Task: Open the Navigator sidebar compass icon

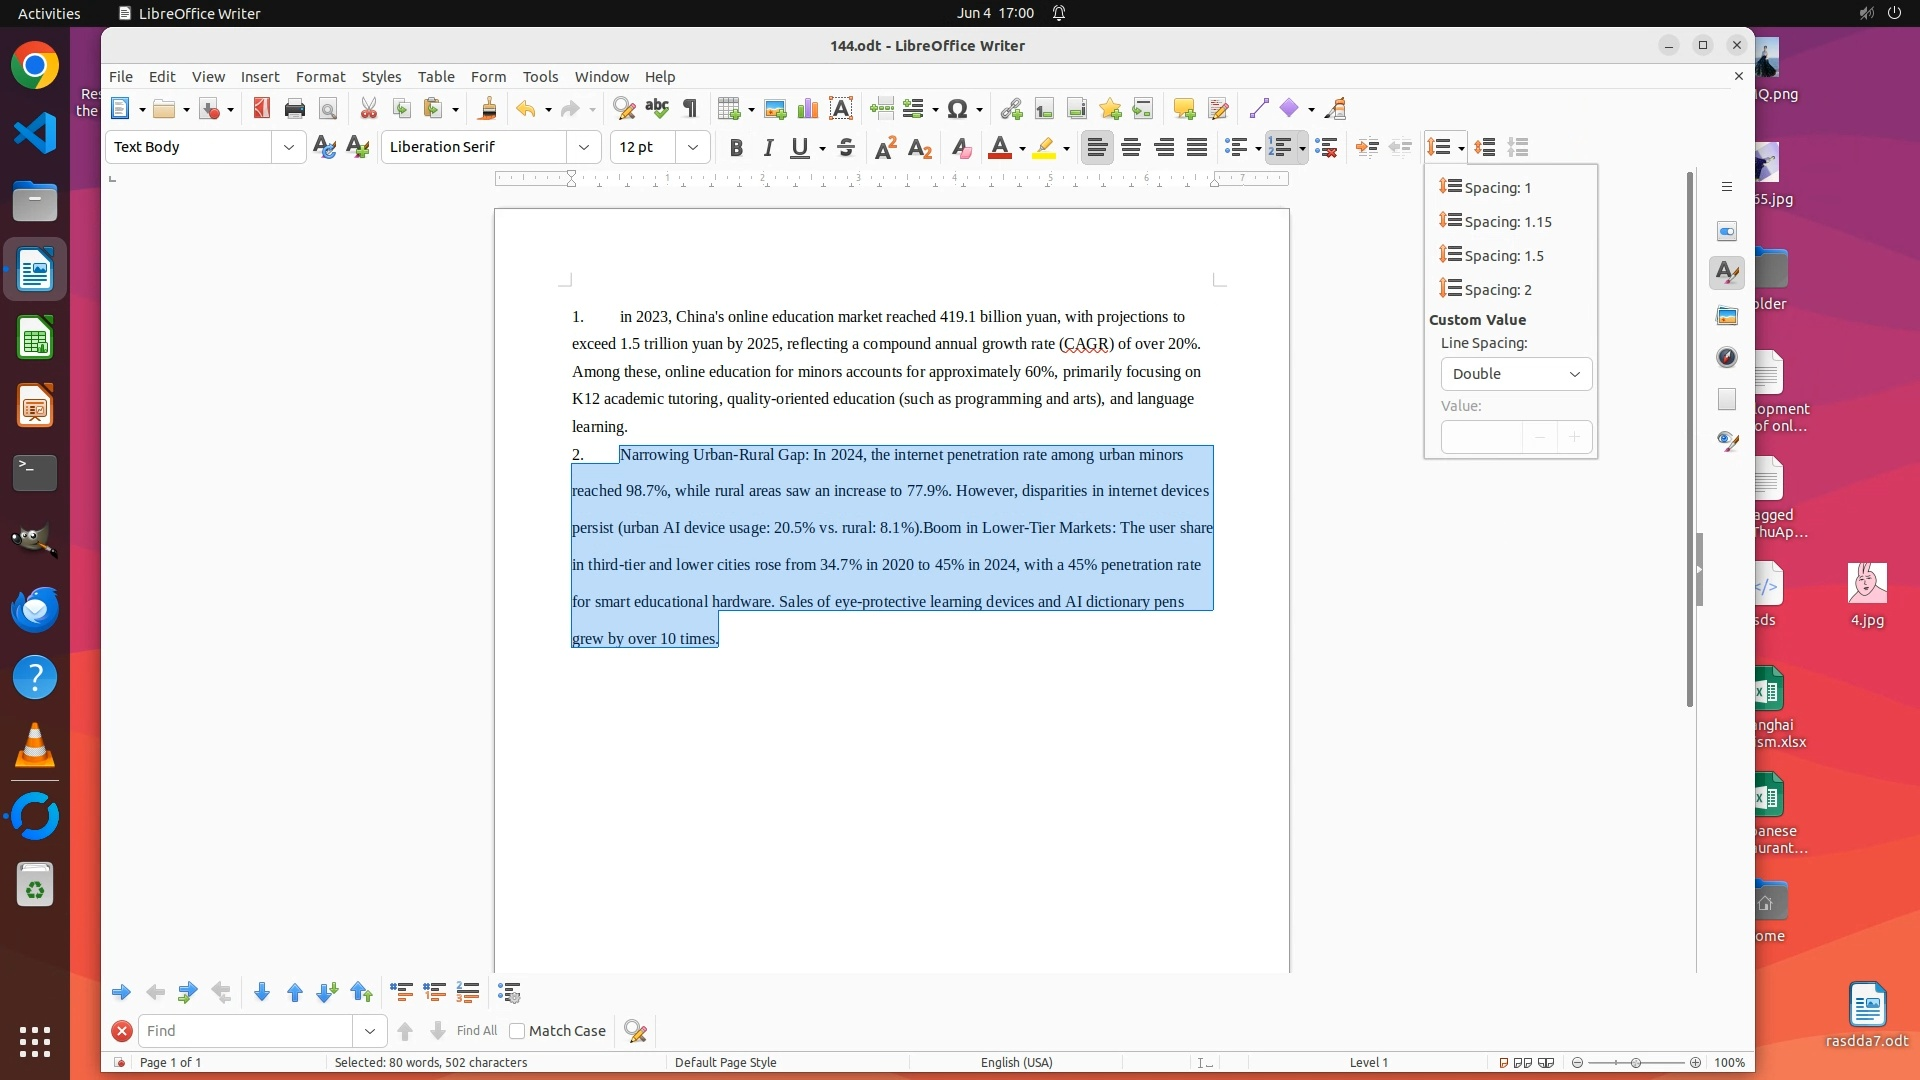Action: [x=1727, y=358]
